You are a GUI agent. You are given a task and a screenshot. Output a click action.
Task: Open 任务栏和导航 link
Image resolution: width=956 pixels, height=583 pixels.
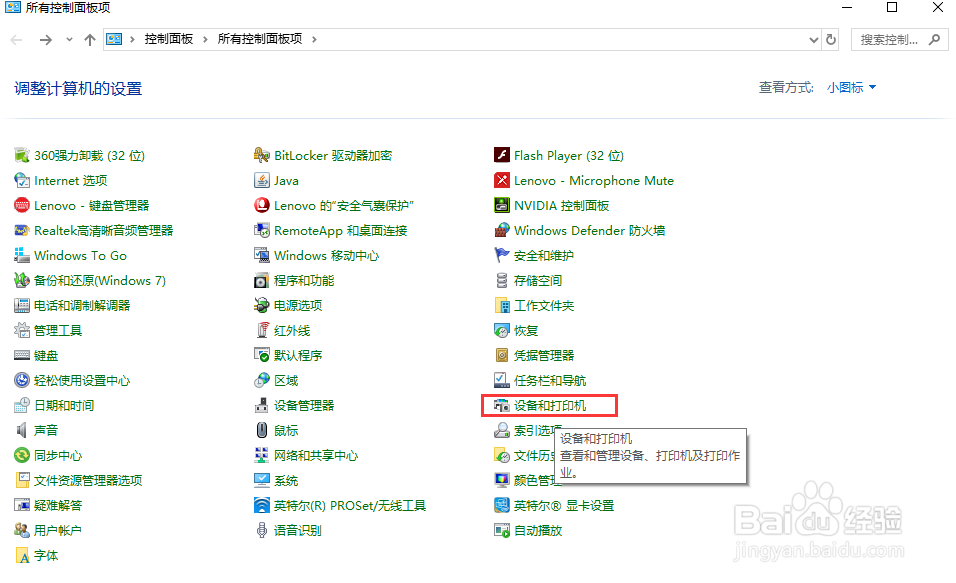[550, 381]
